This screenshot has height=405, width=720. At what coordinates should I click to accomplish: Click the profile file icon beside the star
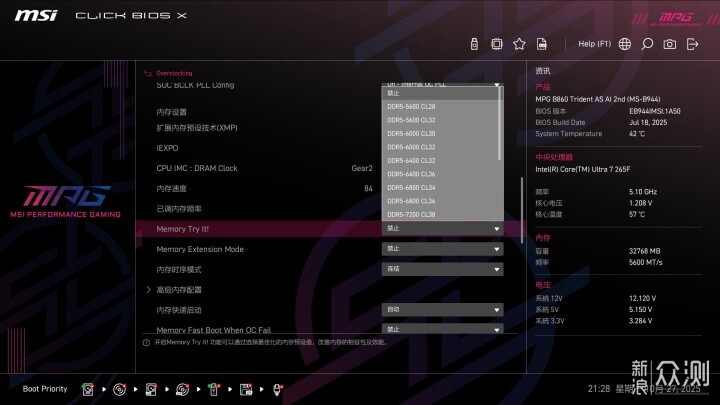tap(542, 44)
